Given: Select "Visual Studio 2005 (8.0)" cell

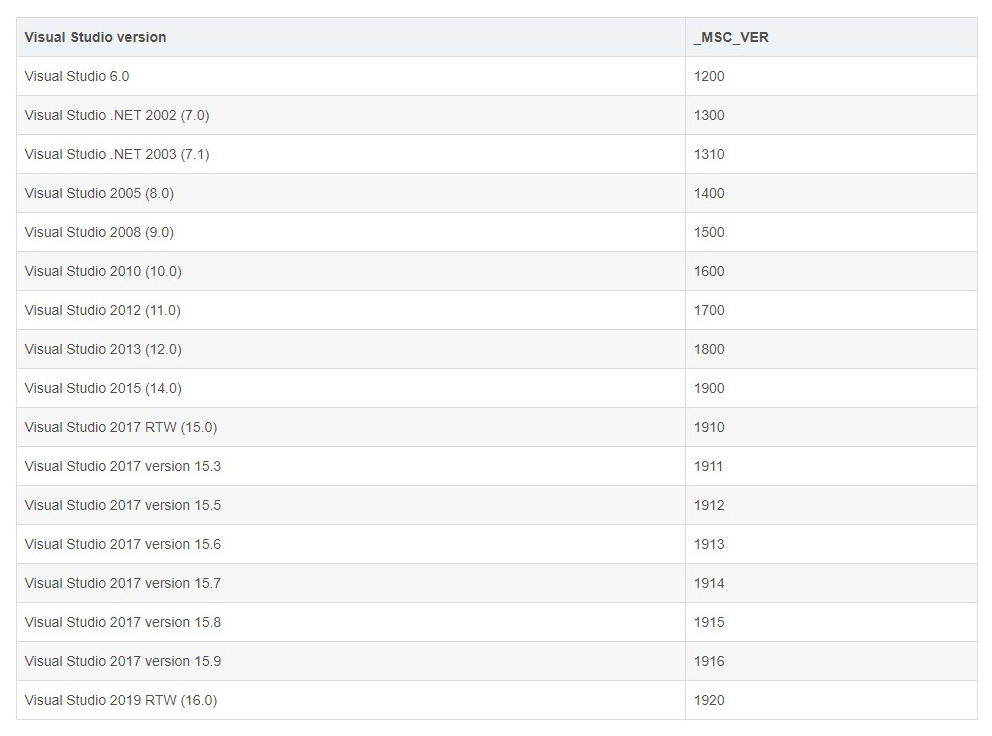Looking at the screenshot, I should pyautogui.click(x=99, y=193).
